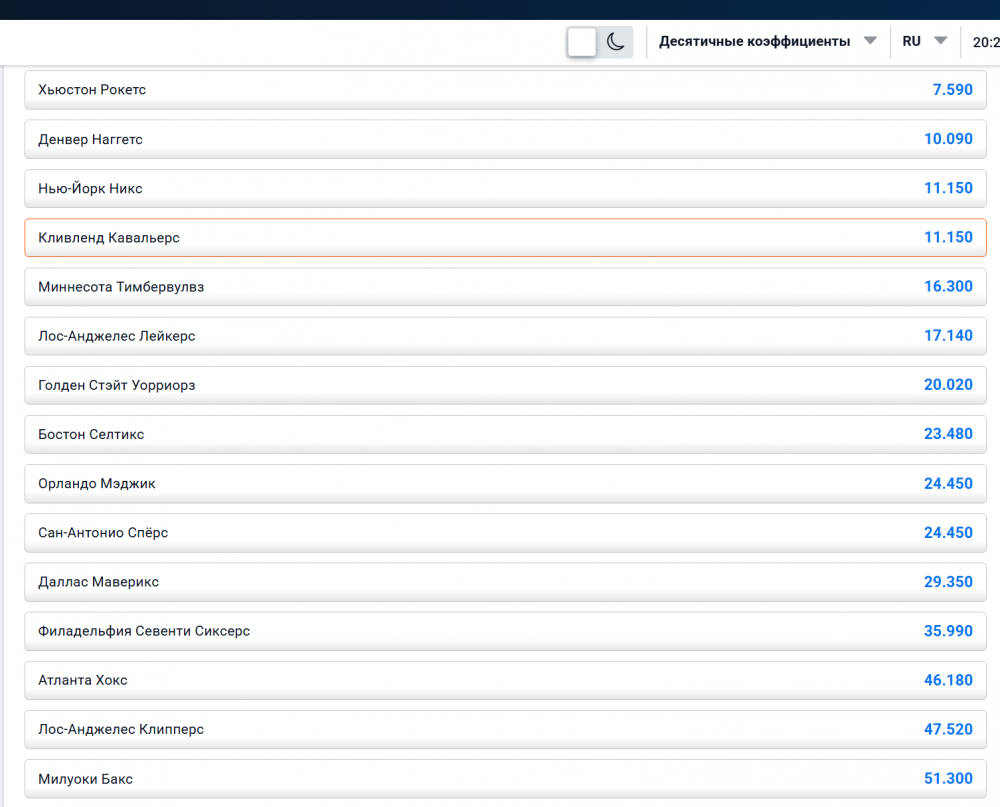Click the clock time in the header
1000x807 pixels.
pos(985,42)
